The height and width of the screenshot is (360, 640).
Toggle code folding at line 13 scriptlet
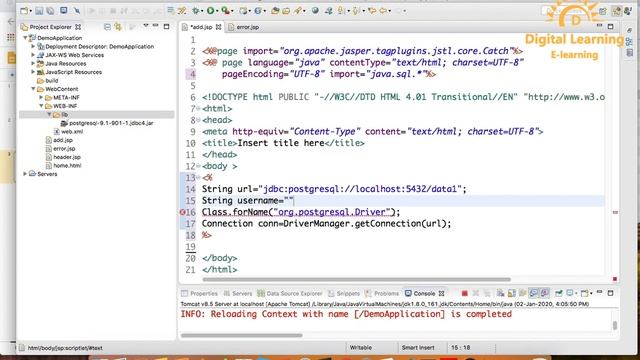[198, 178]
